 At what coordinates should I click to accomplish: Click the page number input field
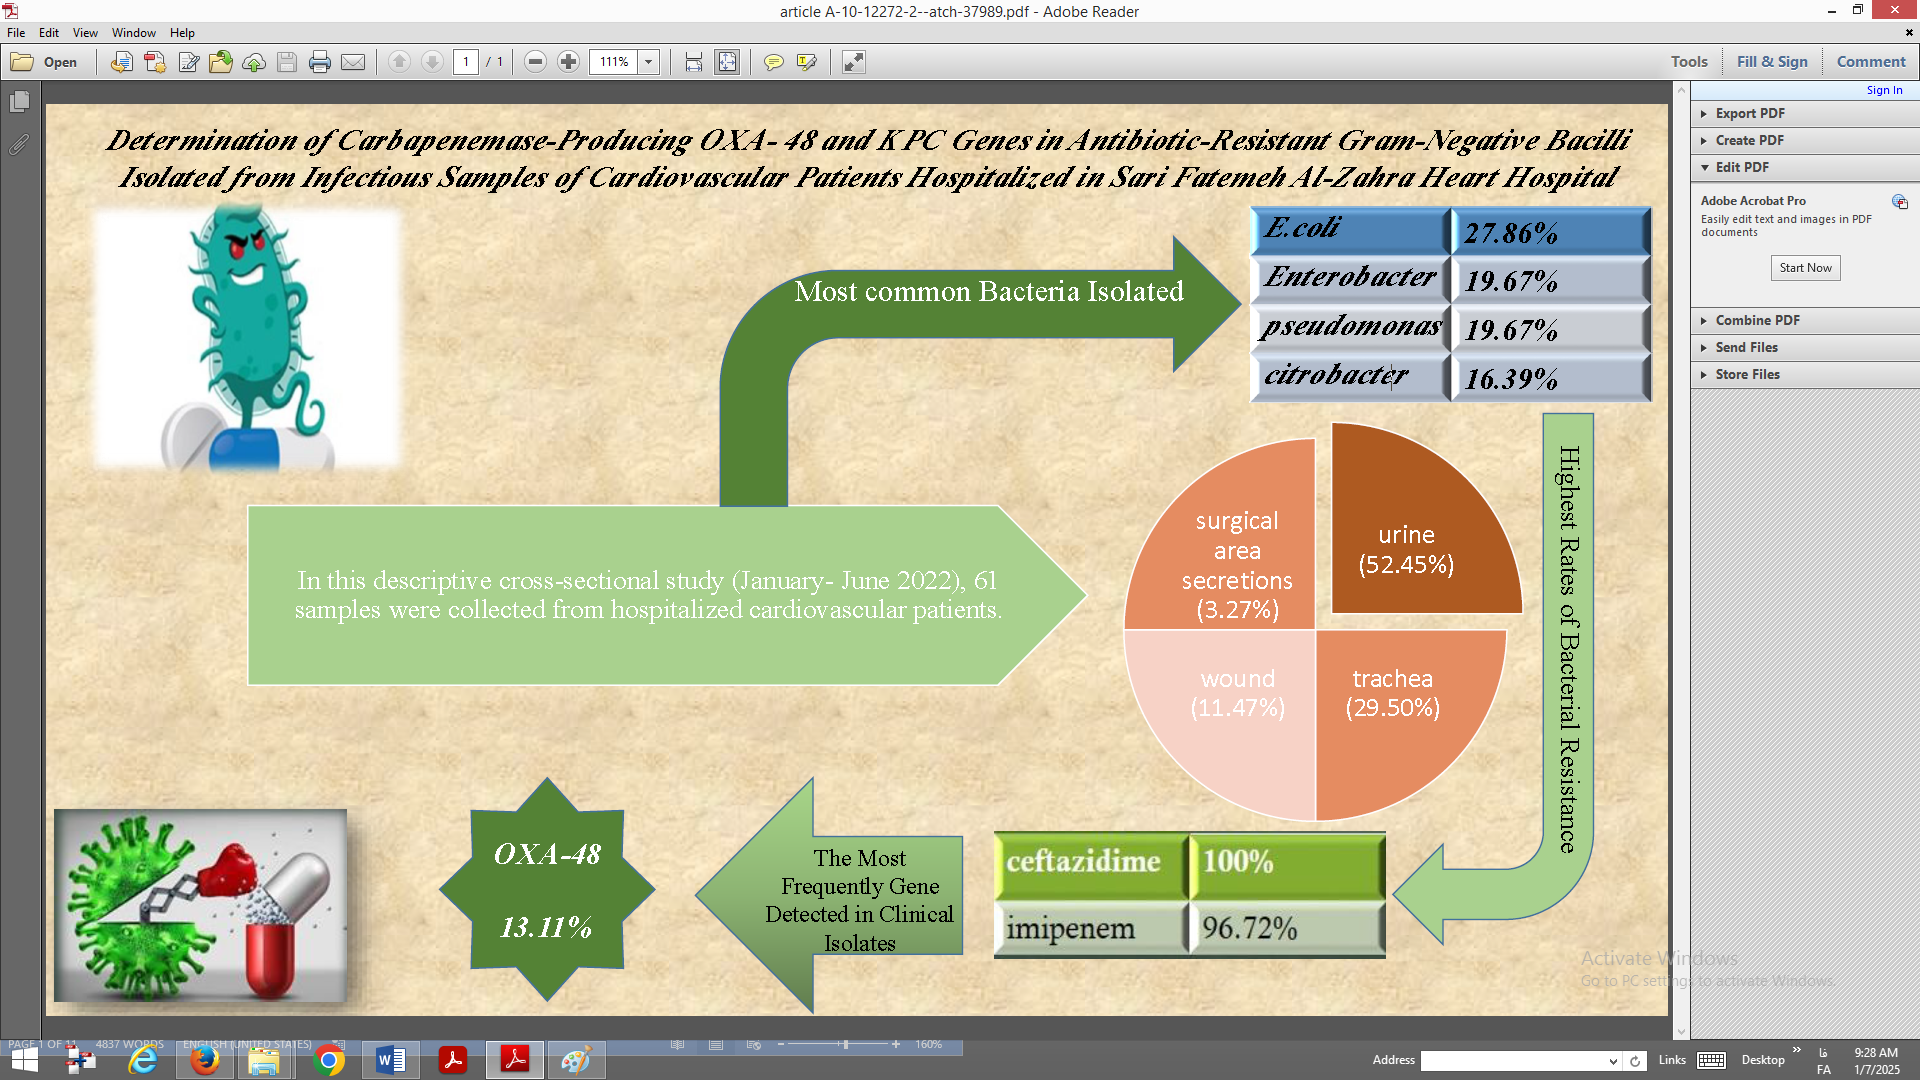(465, 62)
